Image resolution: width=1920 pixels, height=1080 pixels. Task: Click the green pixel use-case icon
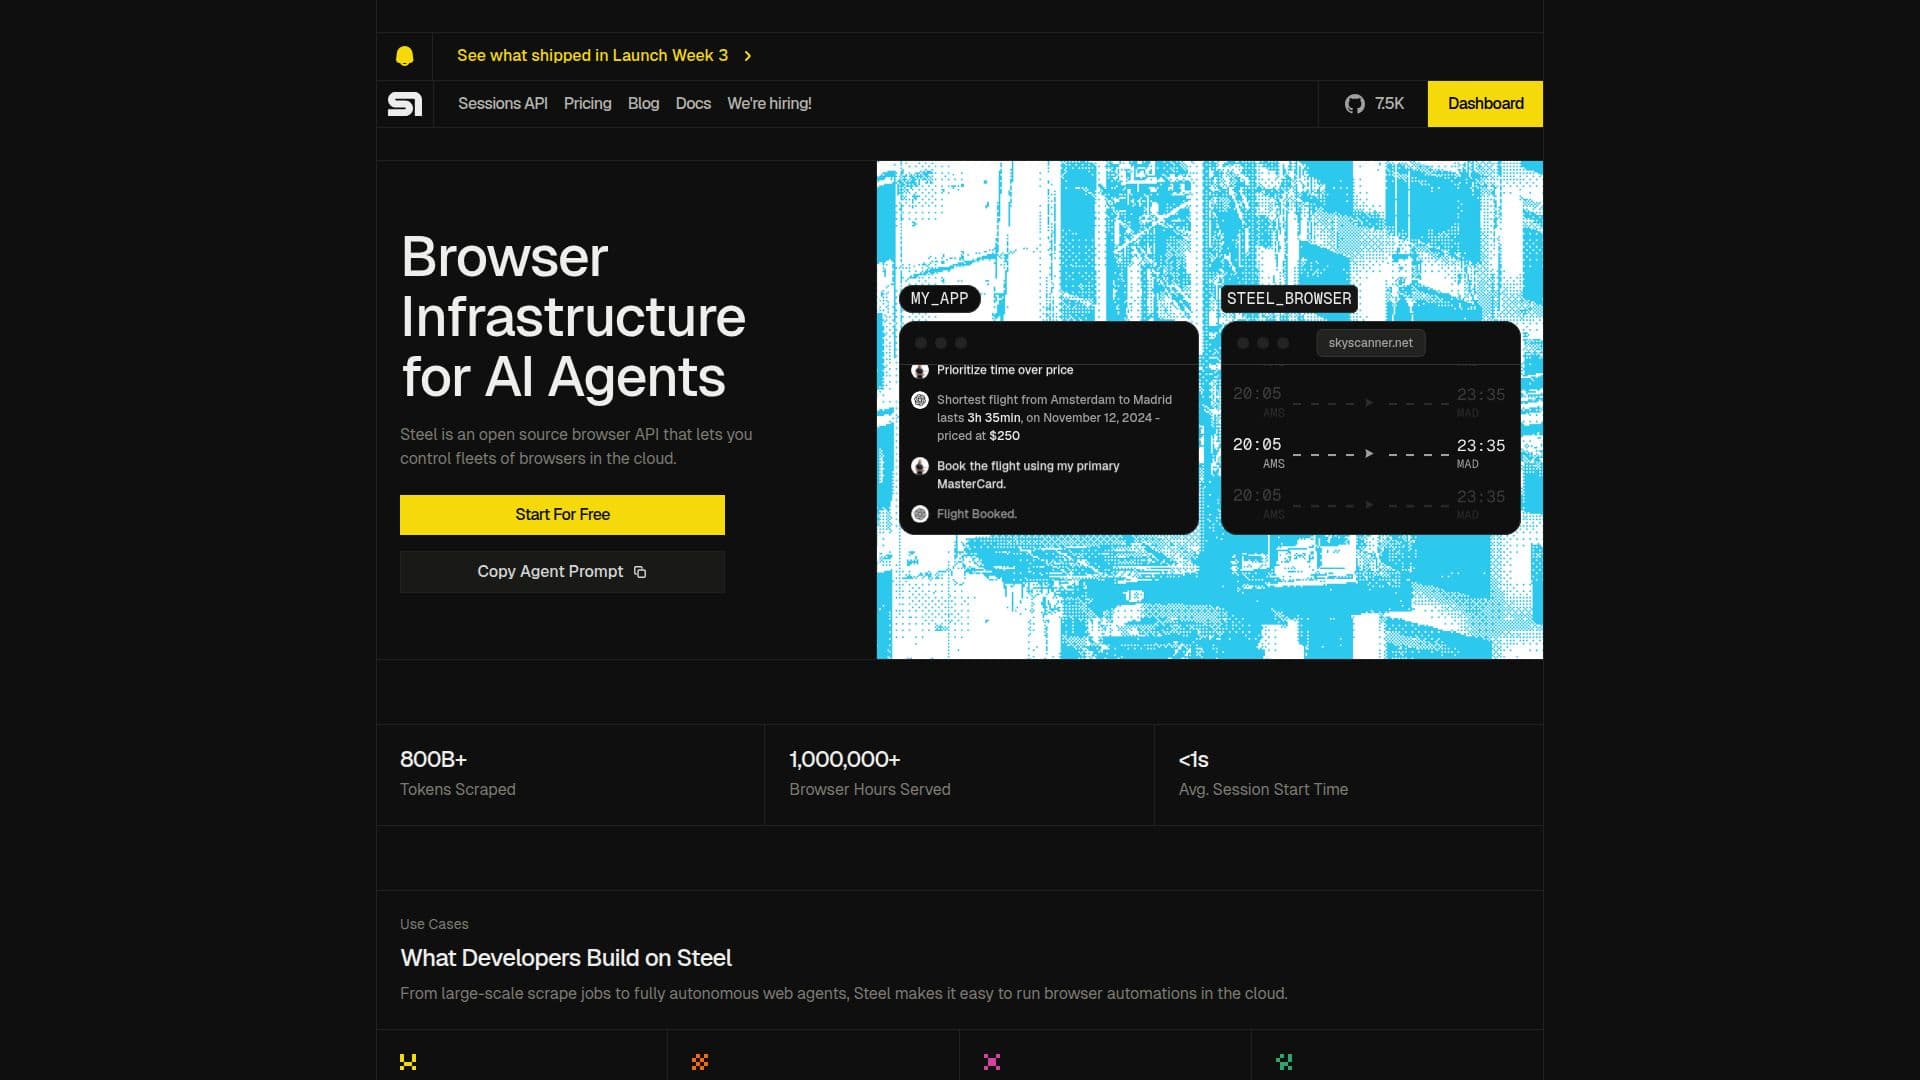click(x=1284, y=1062)
